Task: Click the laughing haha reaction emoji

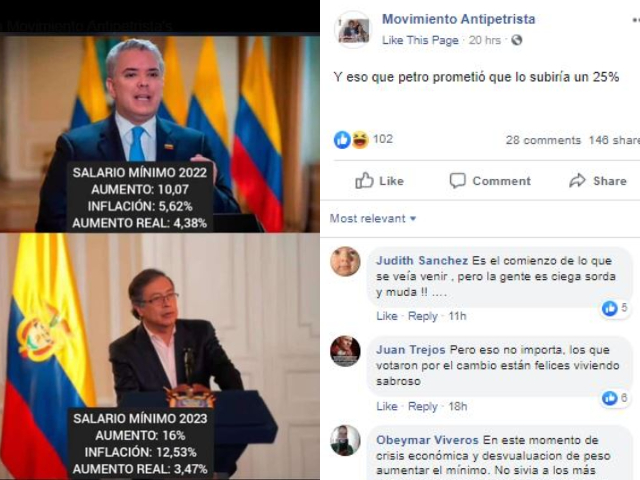Action: click(x=360, y=140)
